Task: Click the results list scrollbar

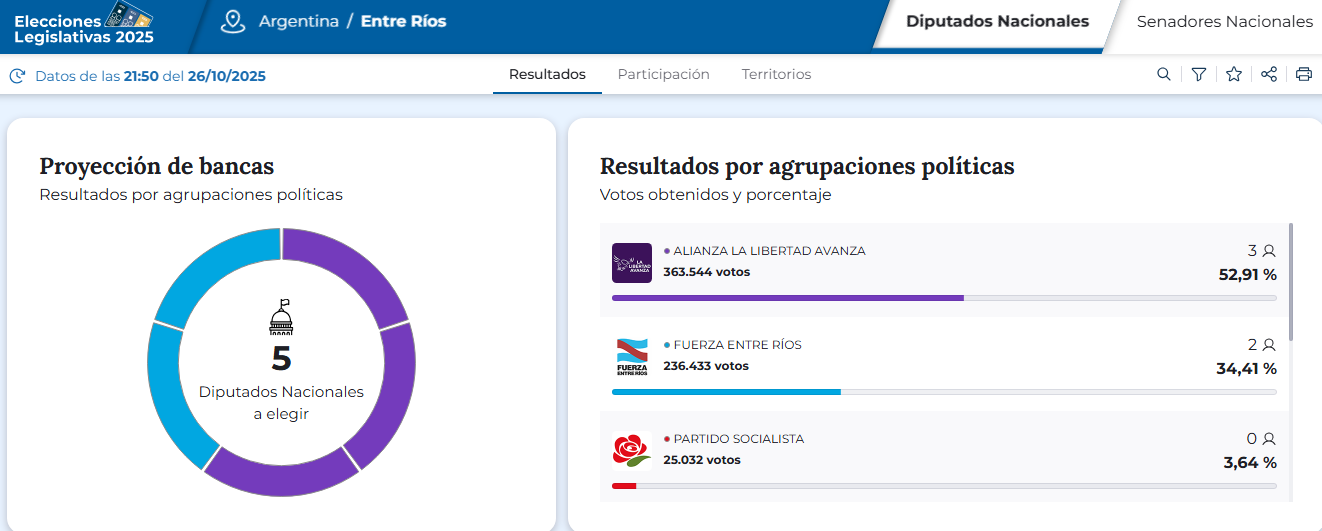Action: (x=1290, y=282)
